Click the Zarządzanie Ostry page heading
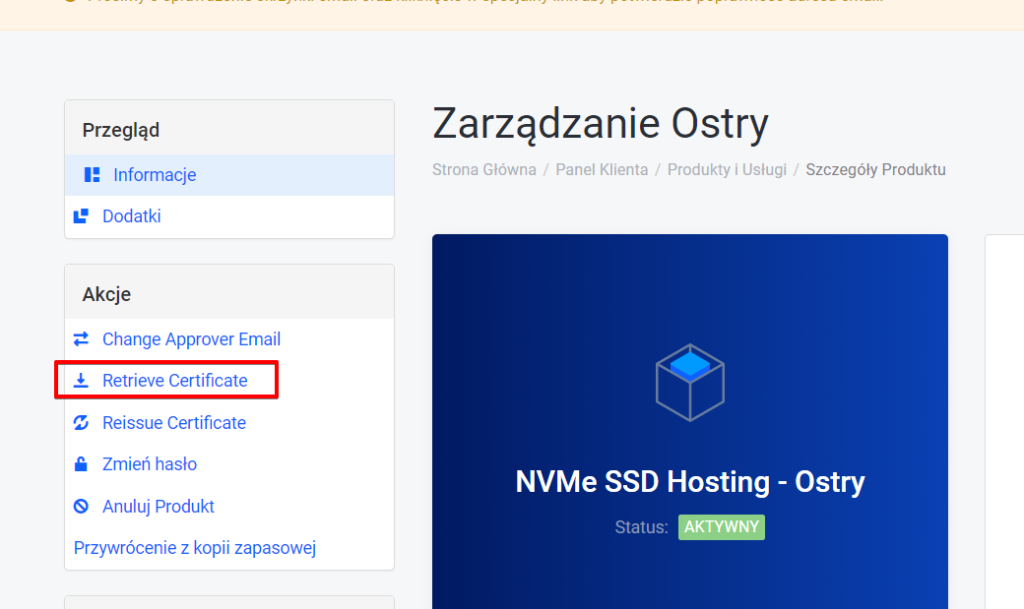The height and width of the screenshot is (609, 1024). (x=600, y=124)
